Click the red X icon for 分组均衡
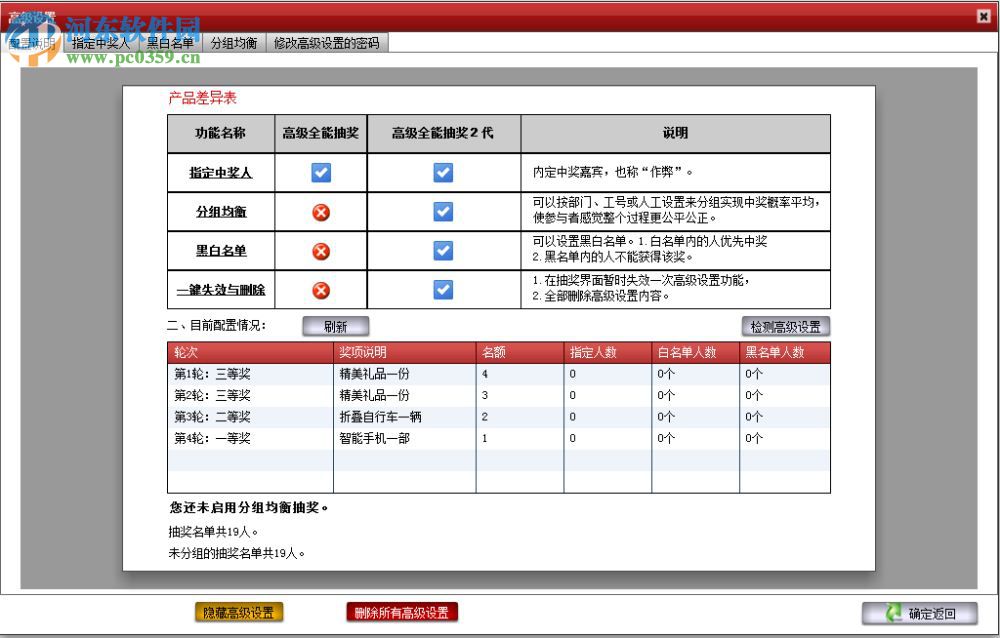This screenshot has width=1000, height=638. 321,211
